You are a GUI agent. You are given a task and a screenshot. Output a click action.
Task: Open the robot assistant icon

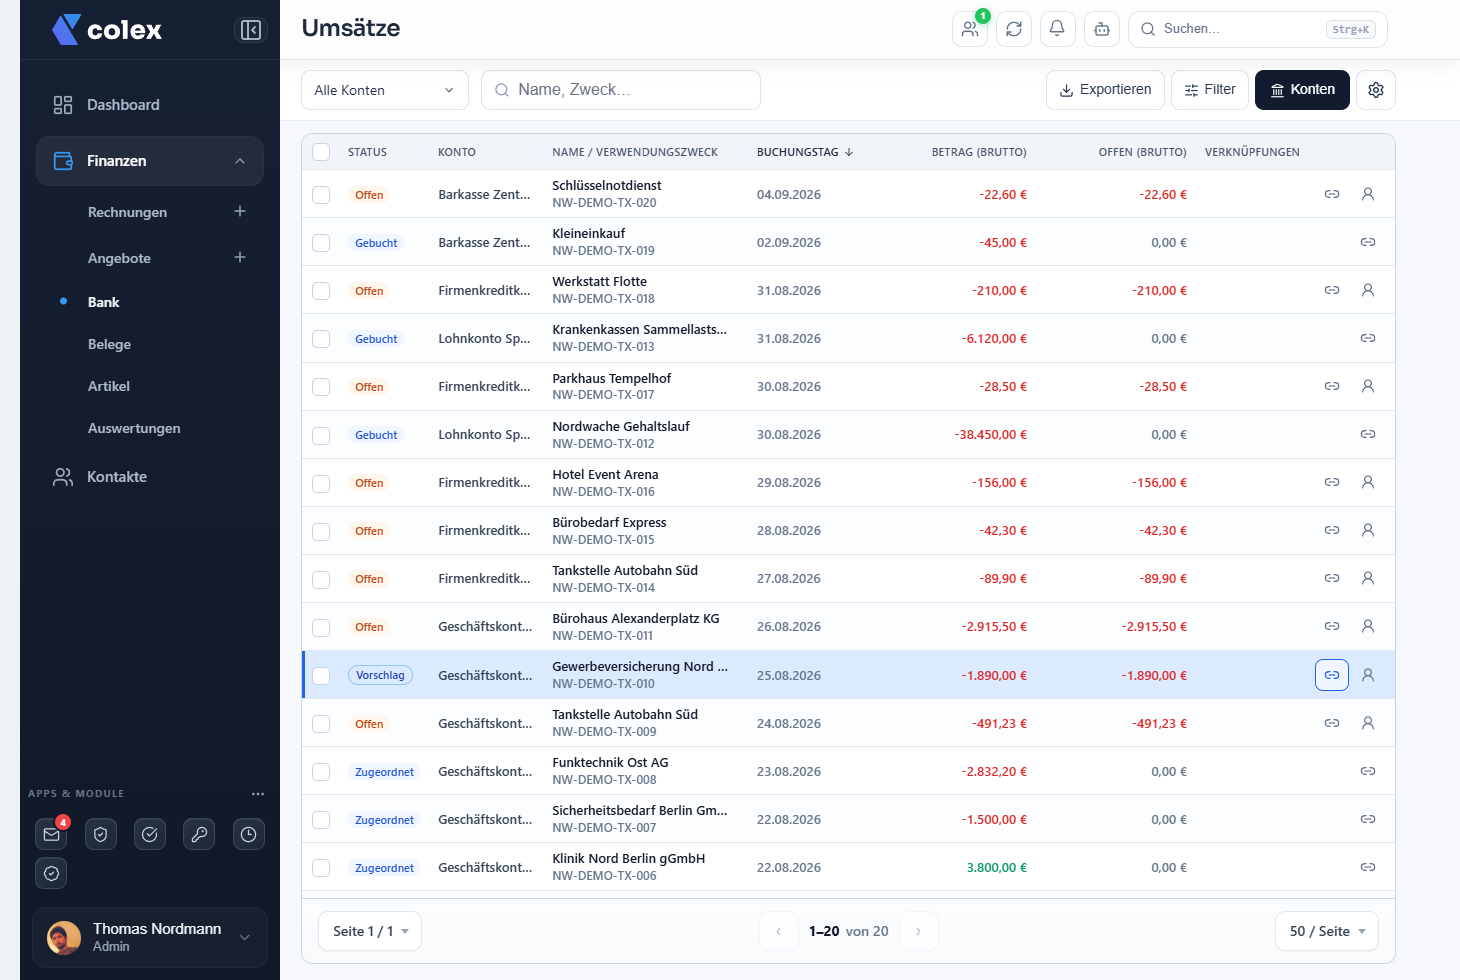coord(1102,29)
